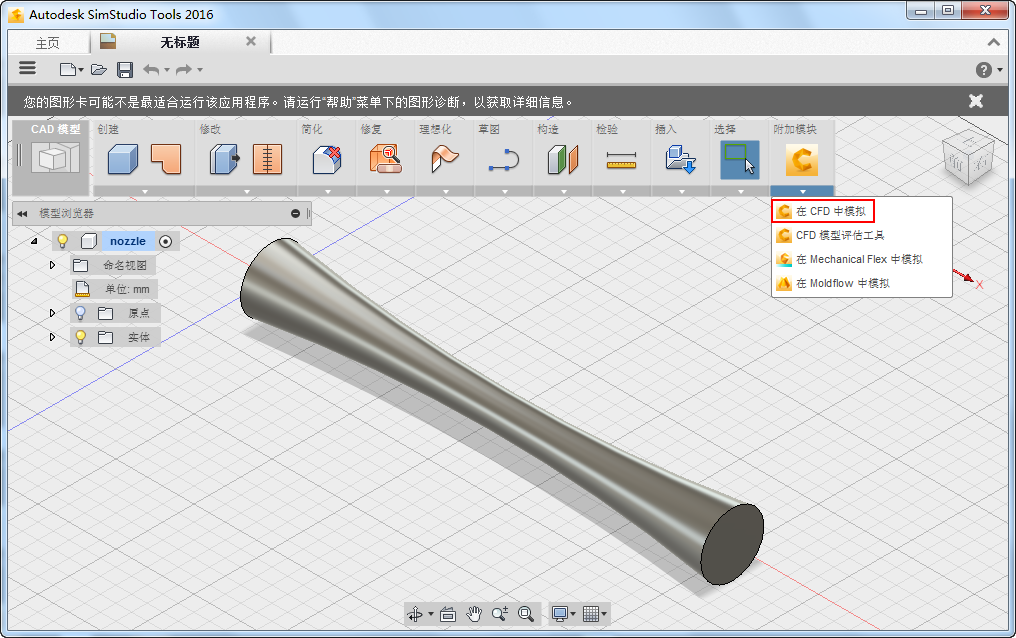Screen dimensions: 1016x638
Task: Save the current document
Action: [125, 69]
